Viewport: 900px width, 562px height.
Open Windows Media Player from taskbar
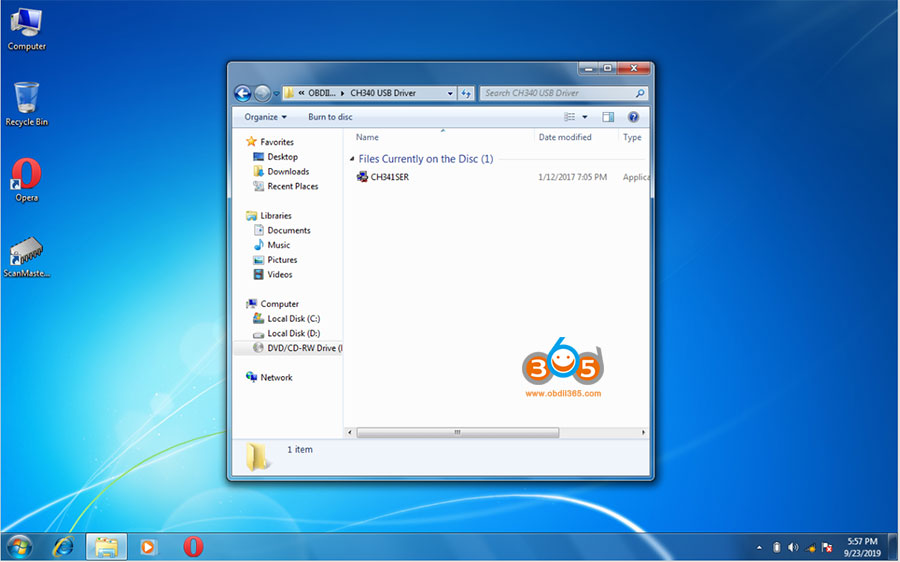pyautogui.click(x=148, y=547)
